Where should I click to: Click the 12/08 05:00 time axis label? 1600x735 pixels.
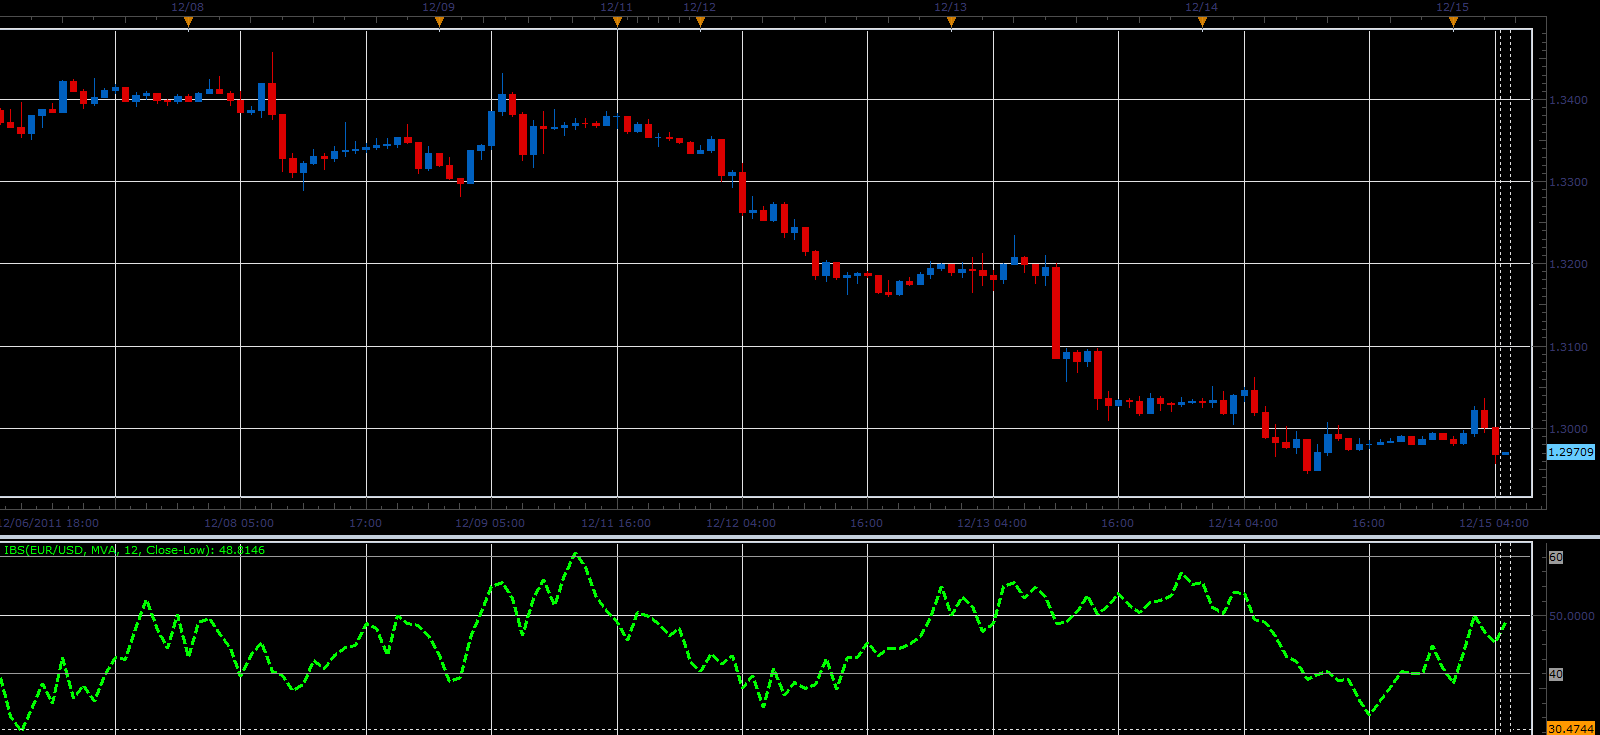pos(239,523)
